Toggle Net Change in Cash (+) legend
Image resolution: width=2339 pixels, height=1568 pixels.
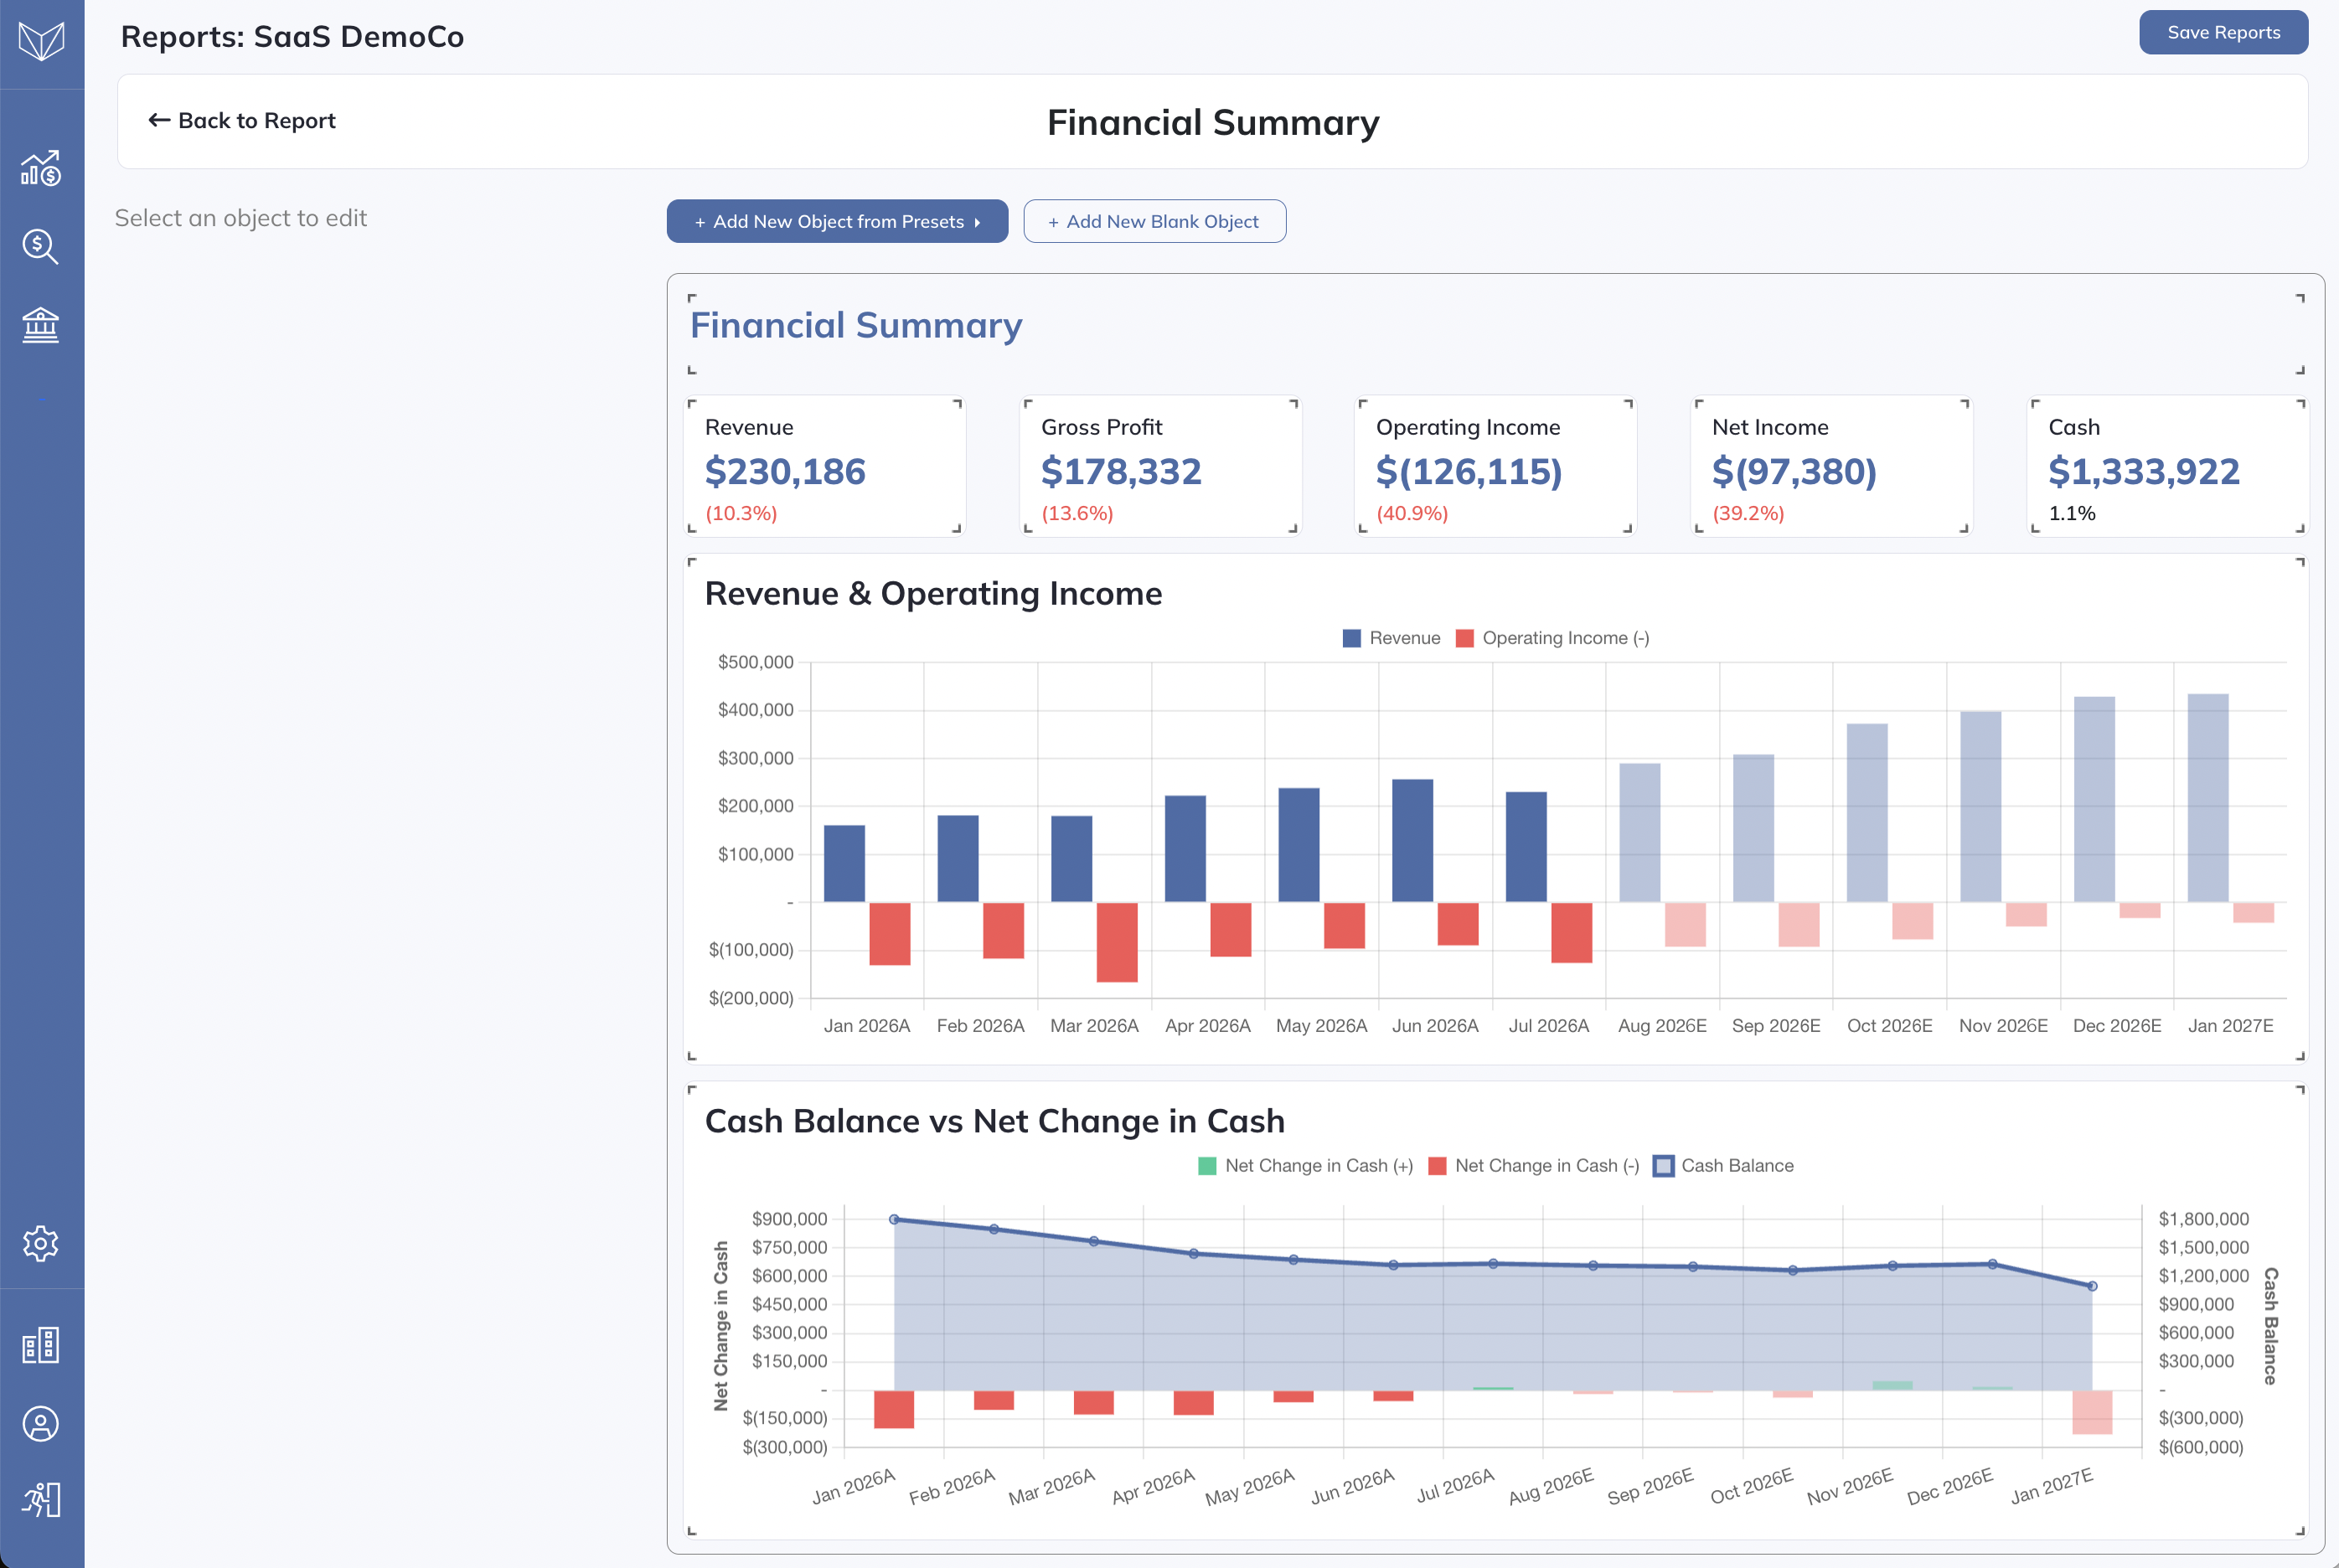(1305, 1166)
